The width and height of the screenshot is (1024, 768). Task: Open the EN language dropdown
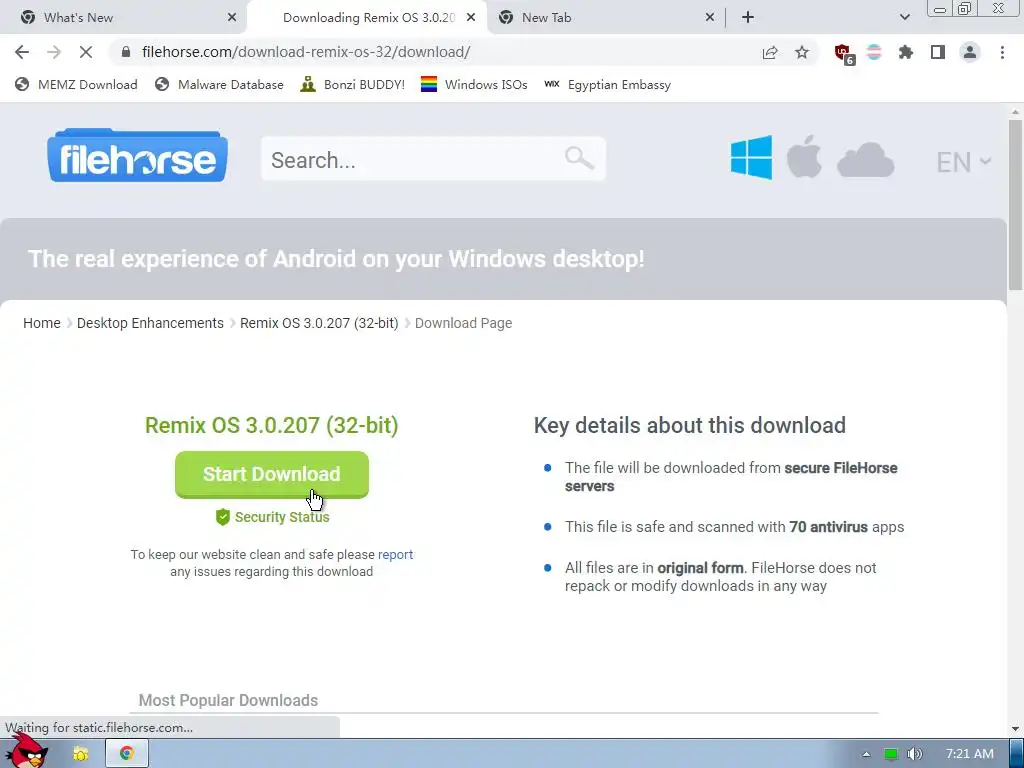tap(963, 162)
